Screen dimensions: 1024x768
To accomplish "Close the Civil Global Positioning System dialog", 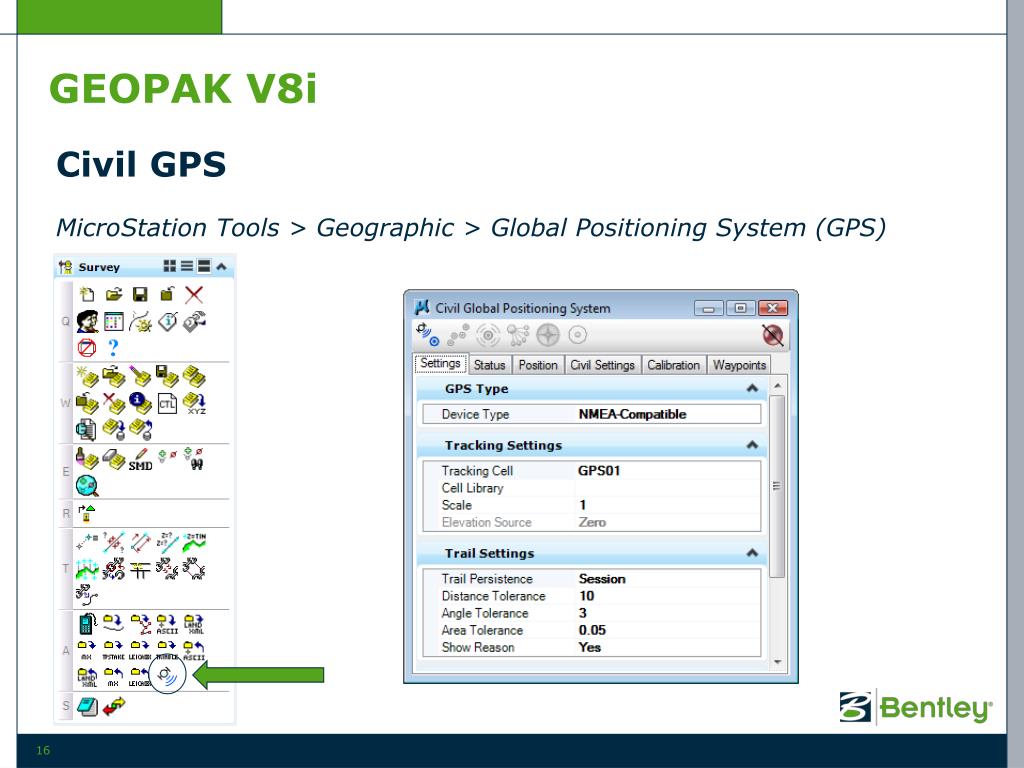I will 773,308.
